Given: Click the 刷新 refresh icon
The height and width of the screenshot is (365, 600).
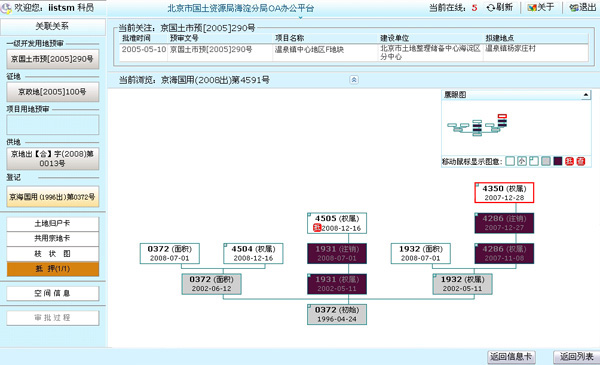Looking at the screenshot, I should [x=491, y=8].
